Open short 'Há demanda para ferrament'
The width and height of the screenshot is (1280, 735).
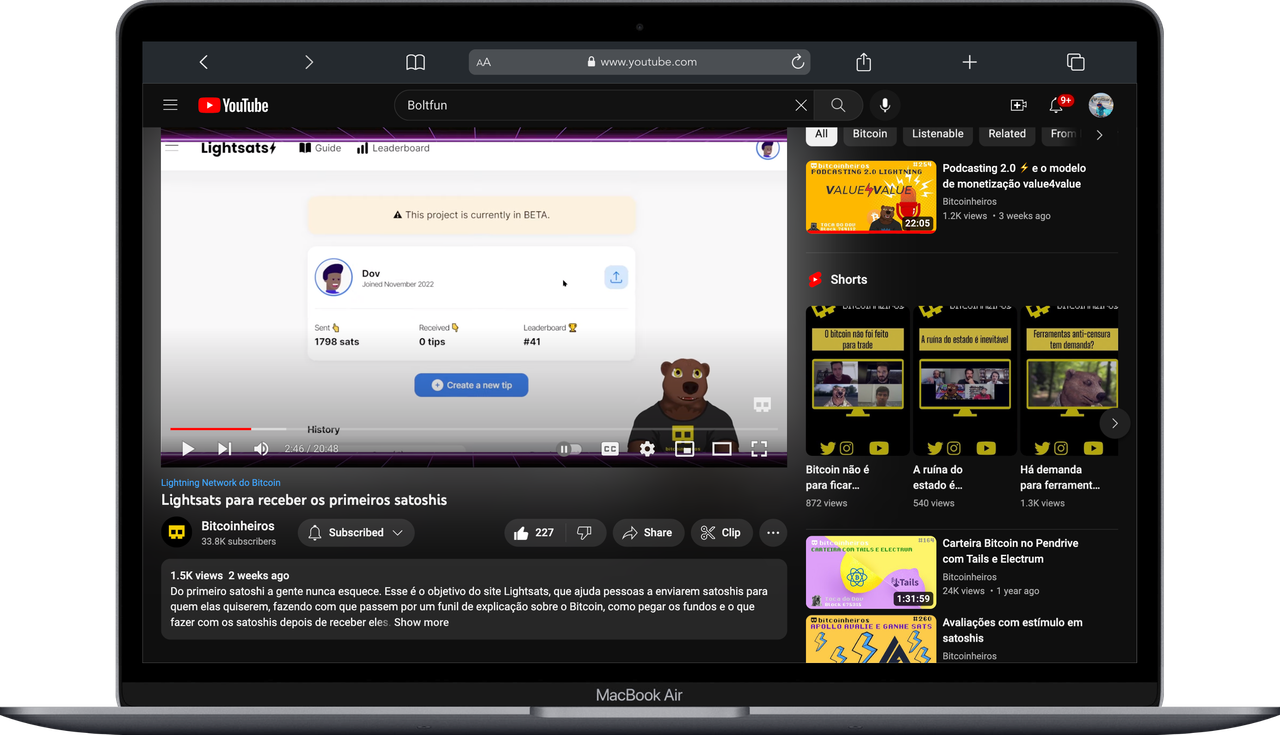click(x=1069, y=408)
